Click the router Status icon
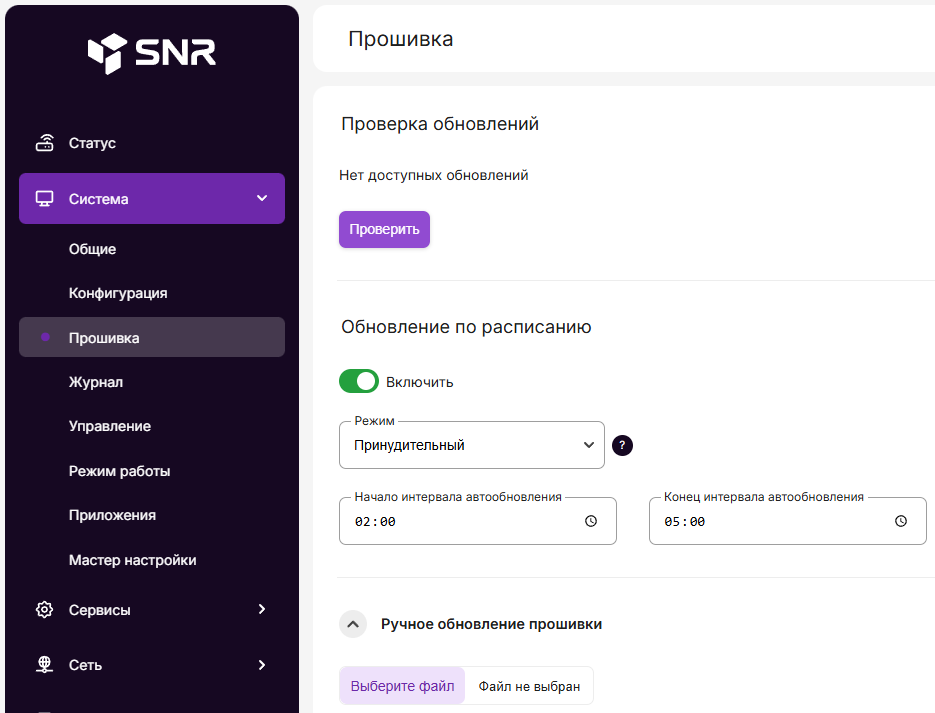 point(44,143)
